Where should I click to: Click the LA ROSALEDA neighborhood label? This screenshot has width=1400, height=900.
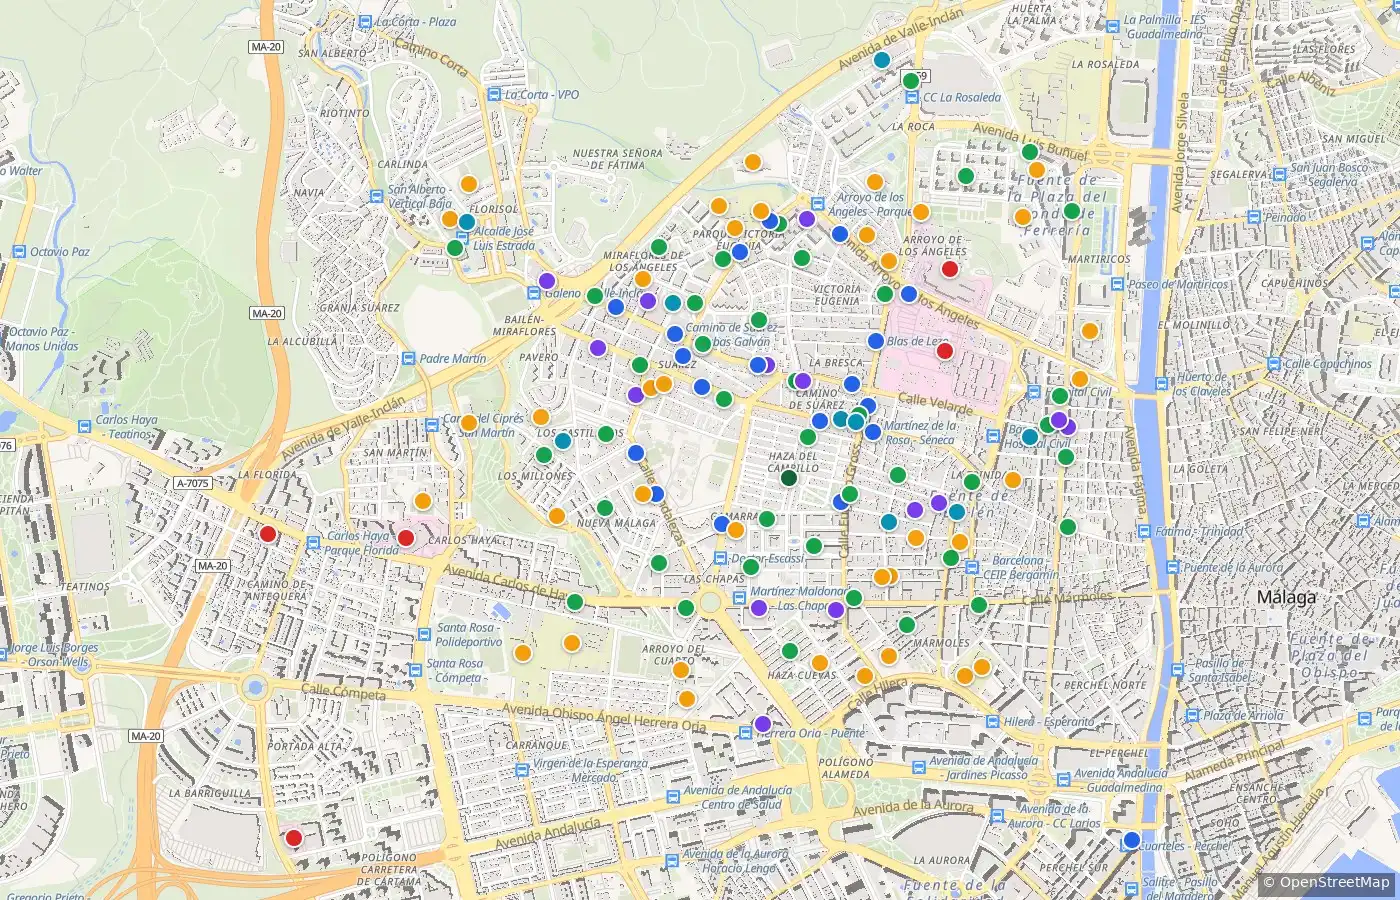click(x=1105, y=64)
